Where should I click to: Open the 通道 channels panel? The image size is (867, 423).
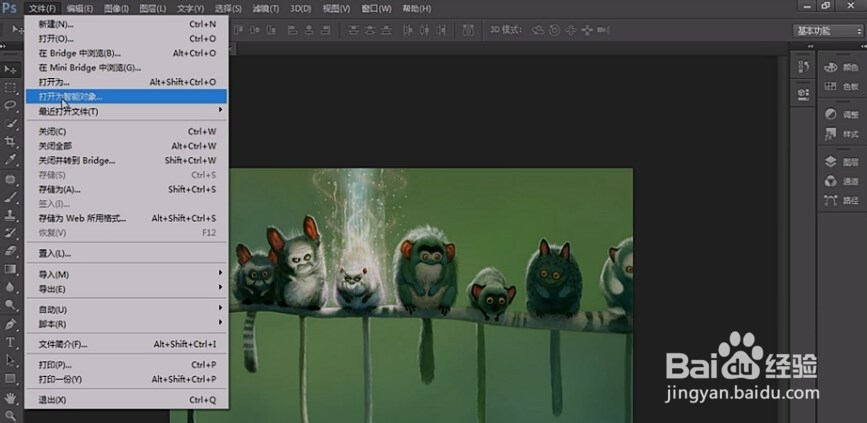(x=841, y=181)
